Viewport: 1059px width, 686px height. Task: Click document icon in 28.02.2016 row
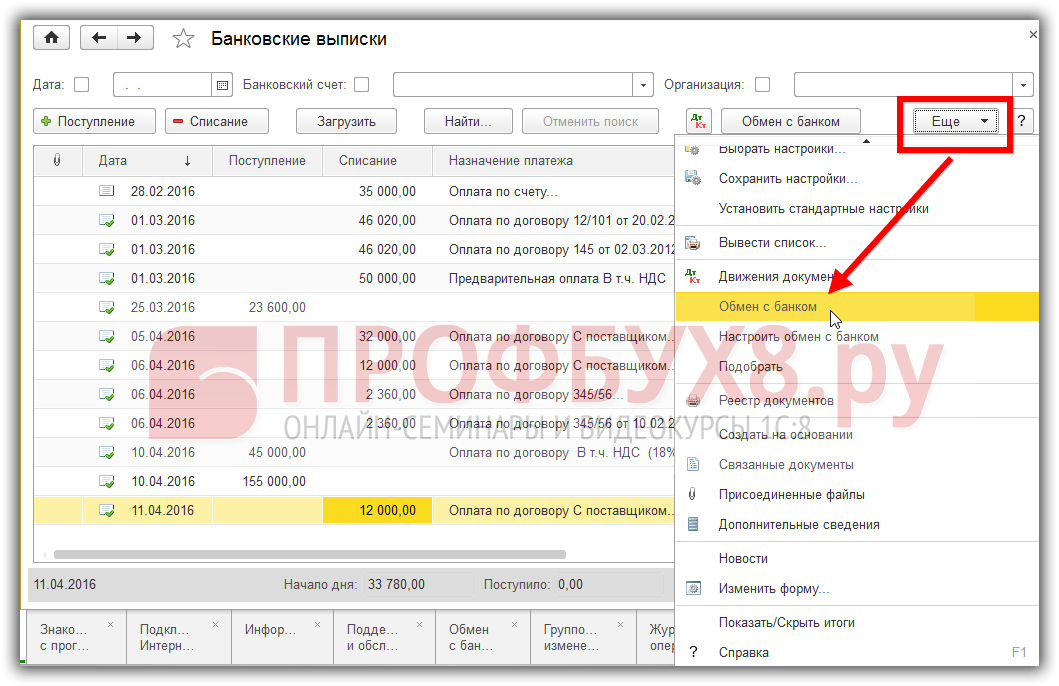tap(107, 191)
